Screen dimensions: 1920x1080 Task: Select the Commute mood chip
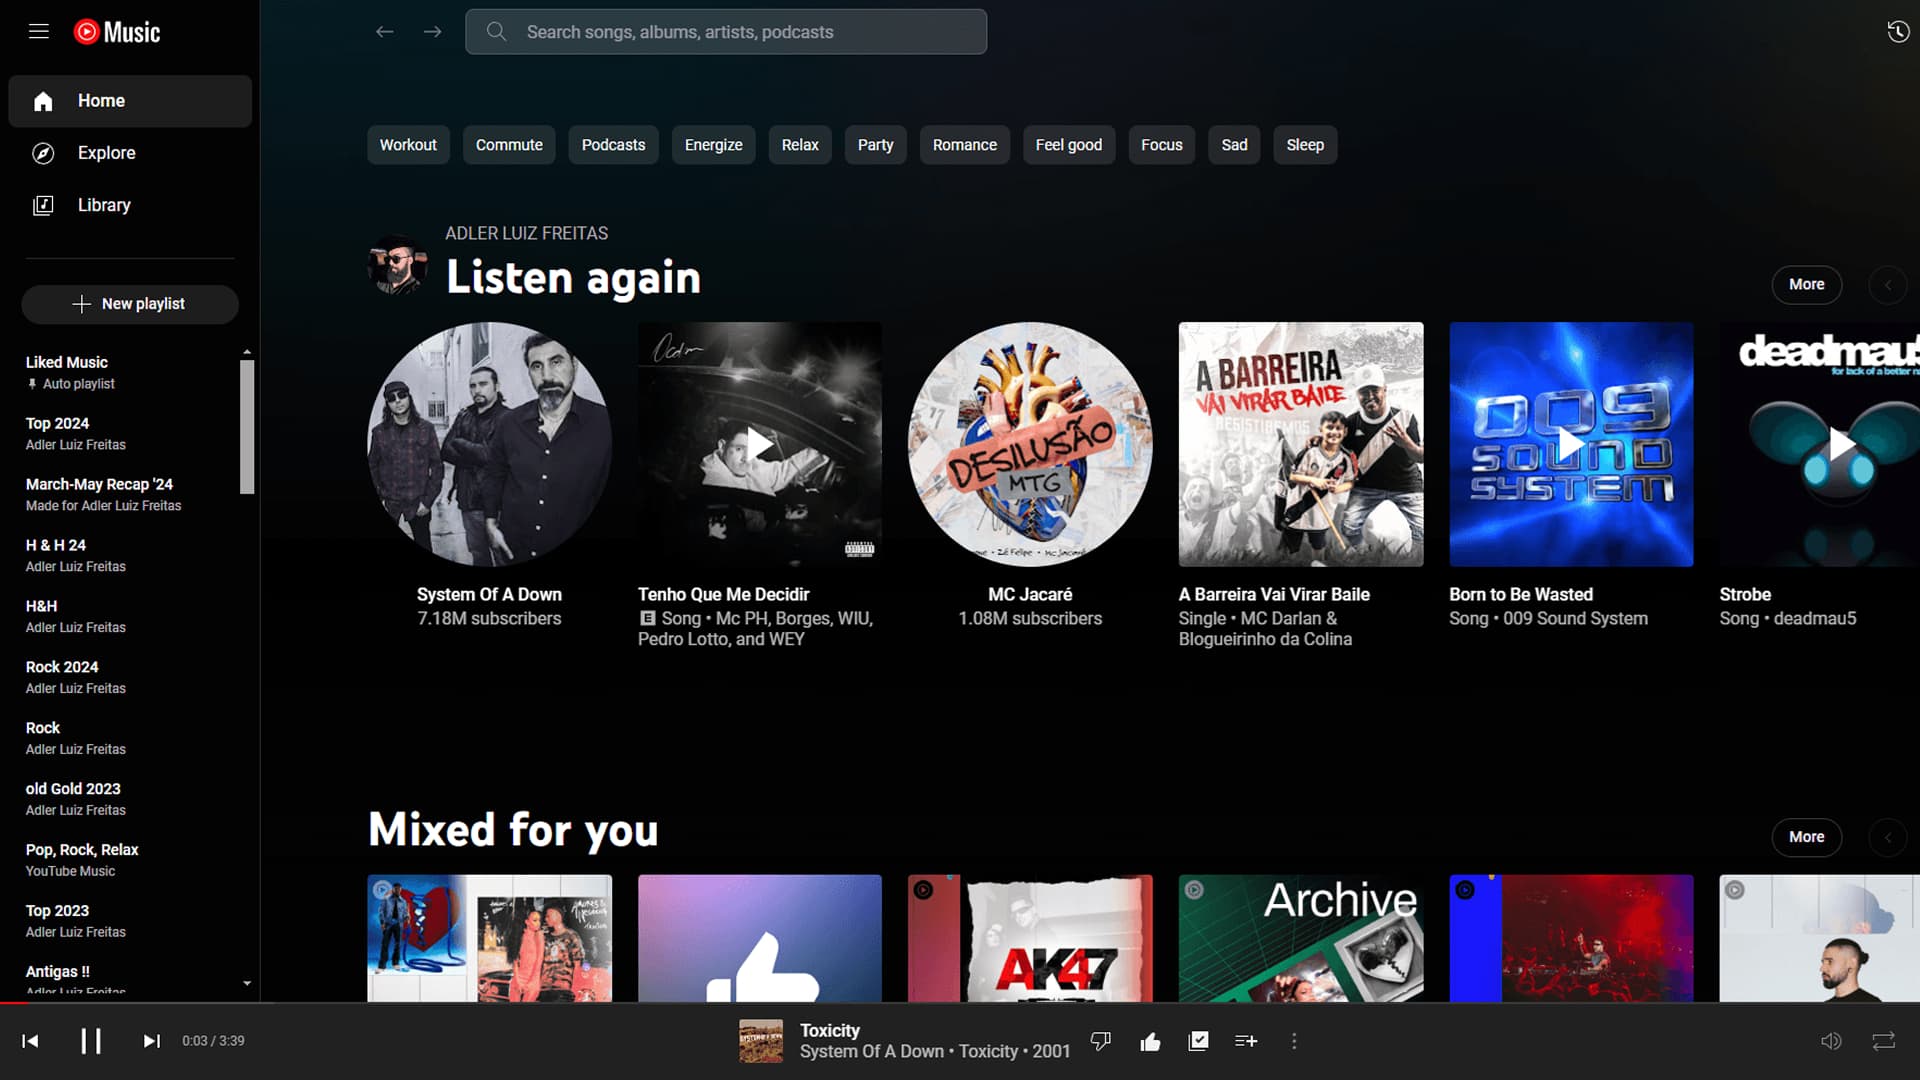point(509,145)
